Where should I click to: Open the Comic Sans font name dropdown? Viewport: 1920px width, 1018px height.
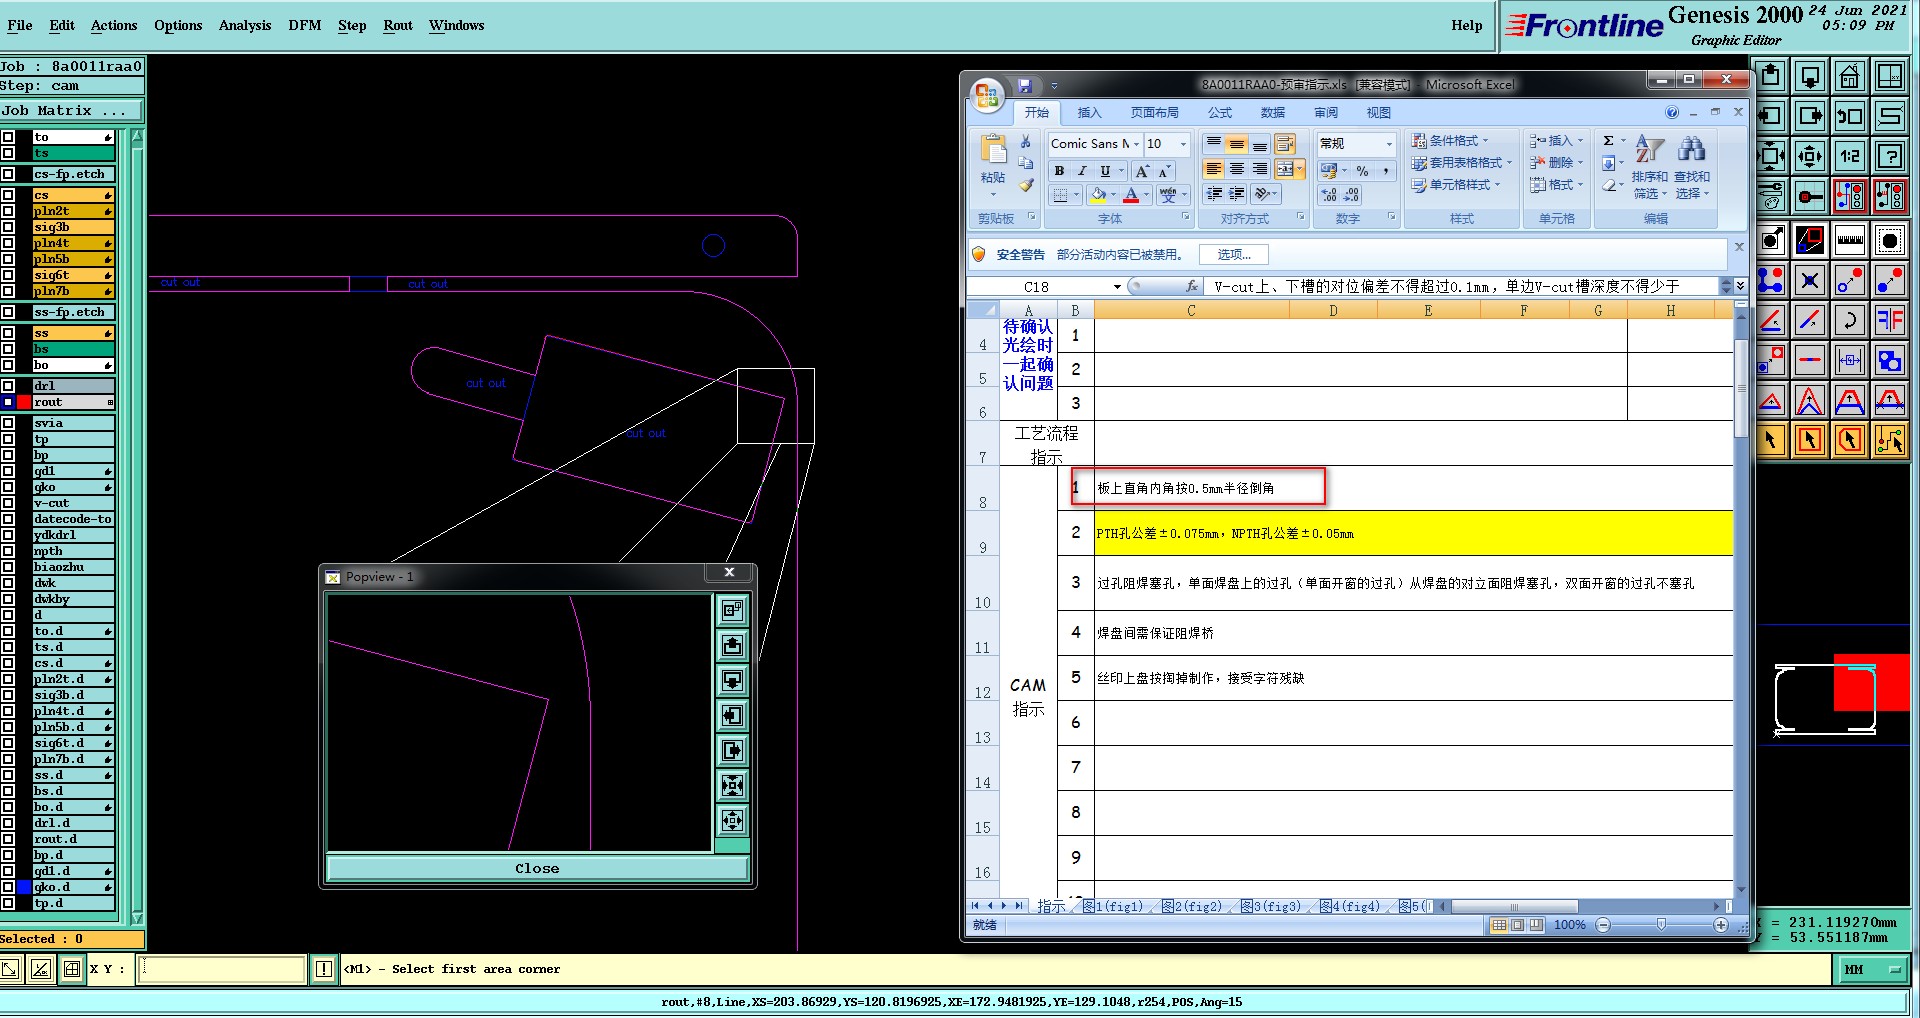(1135, 144)
